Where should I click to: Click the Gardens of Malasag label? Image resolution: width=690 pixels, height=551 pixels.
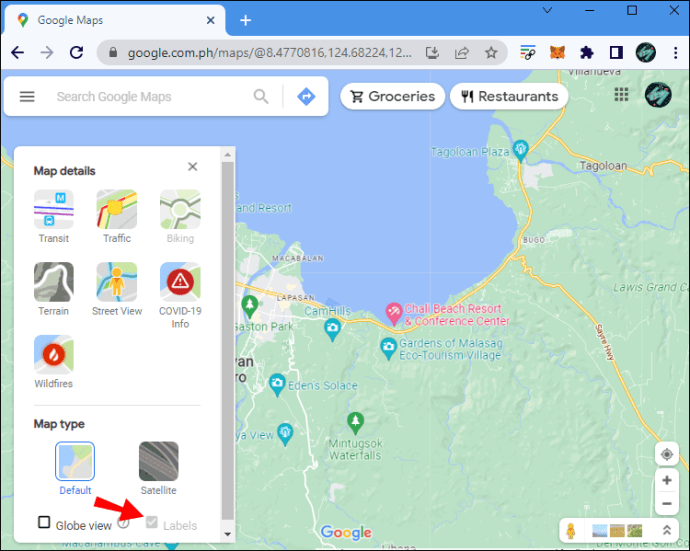(451, 349)
